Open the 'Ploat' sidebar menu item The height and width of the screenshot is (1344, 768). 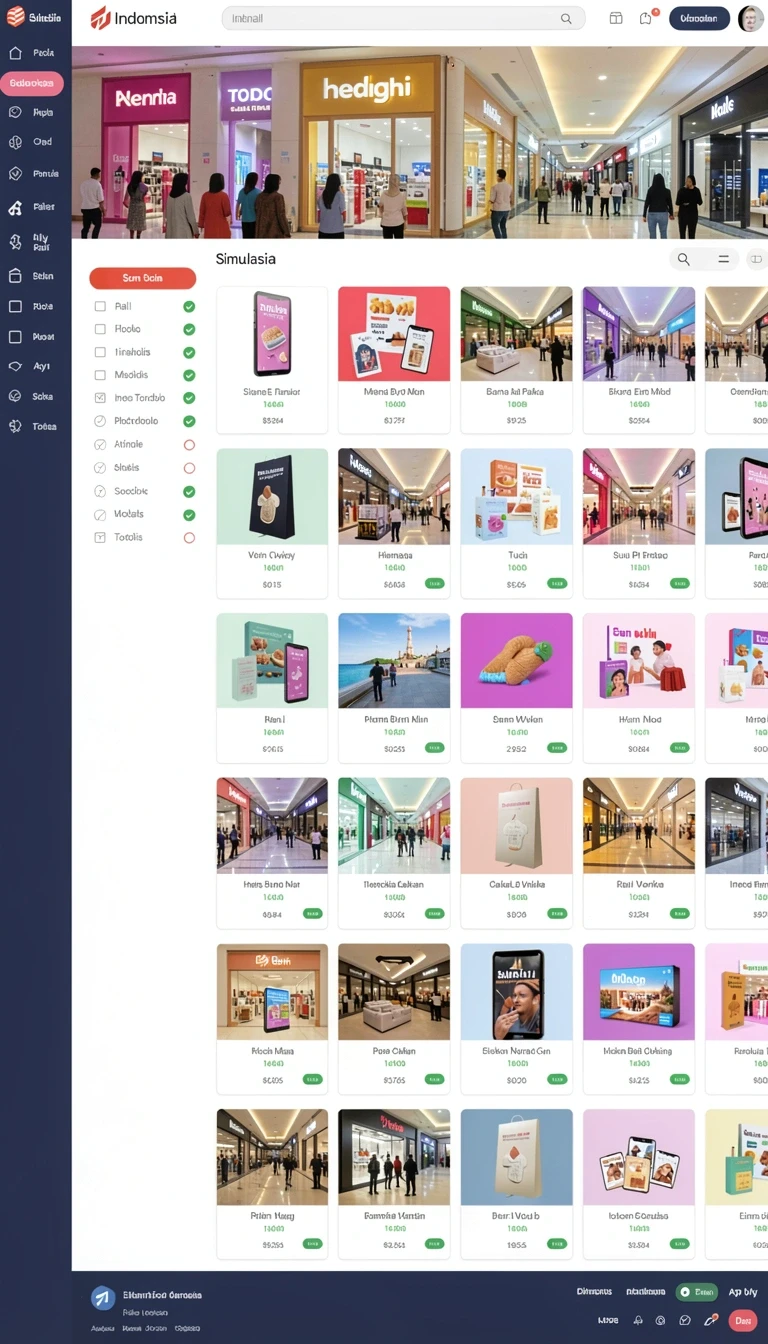tap(32, 337)
